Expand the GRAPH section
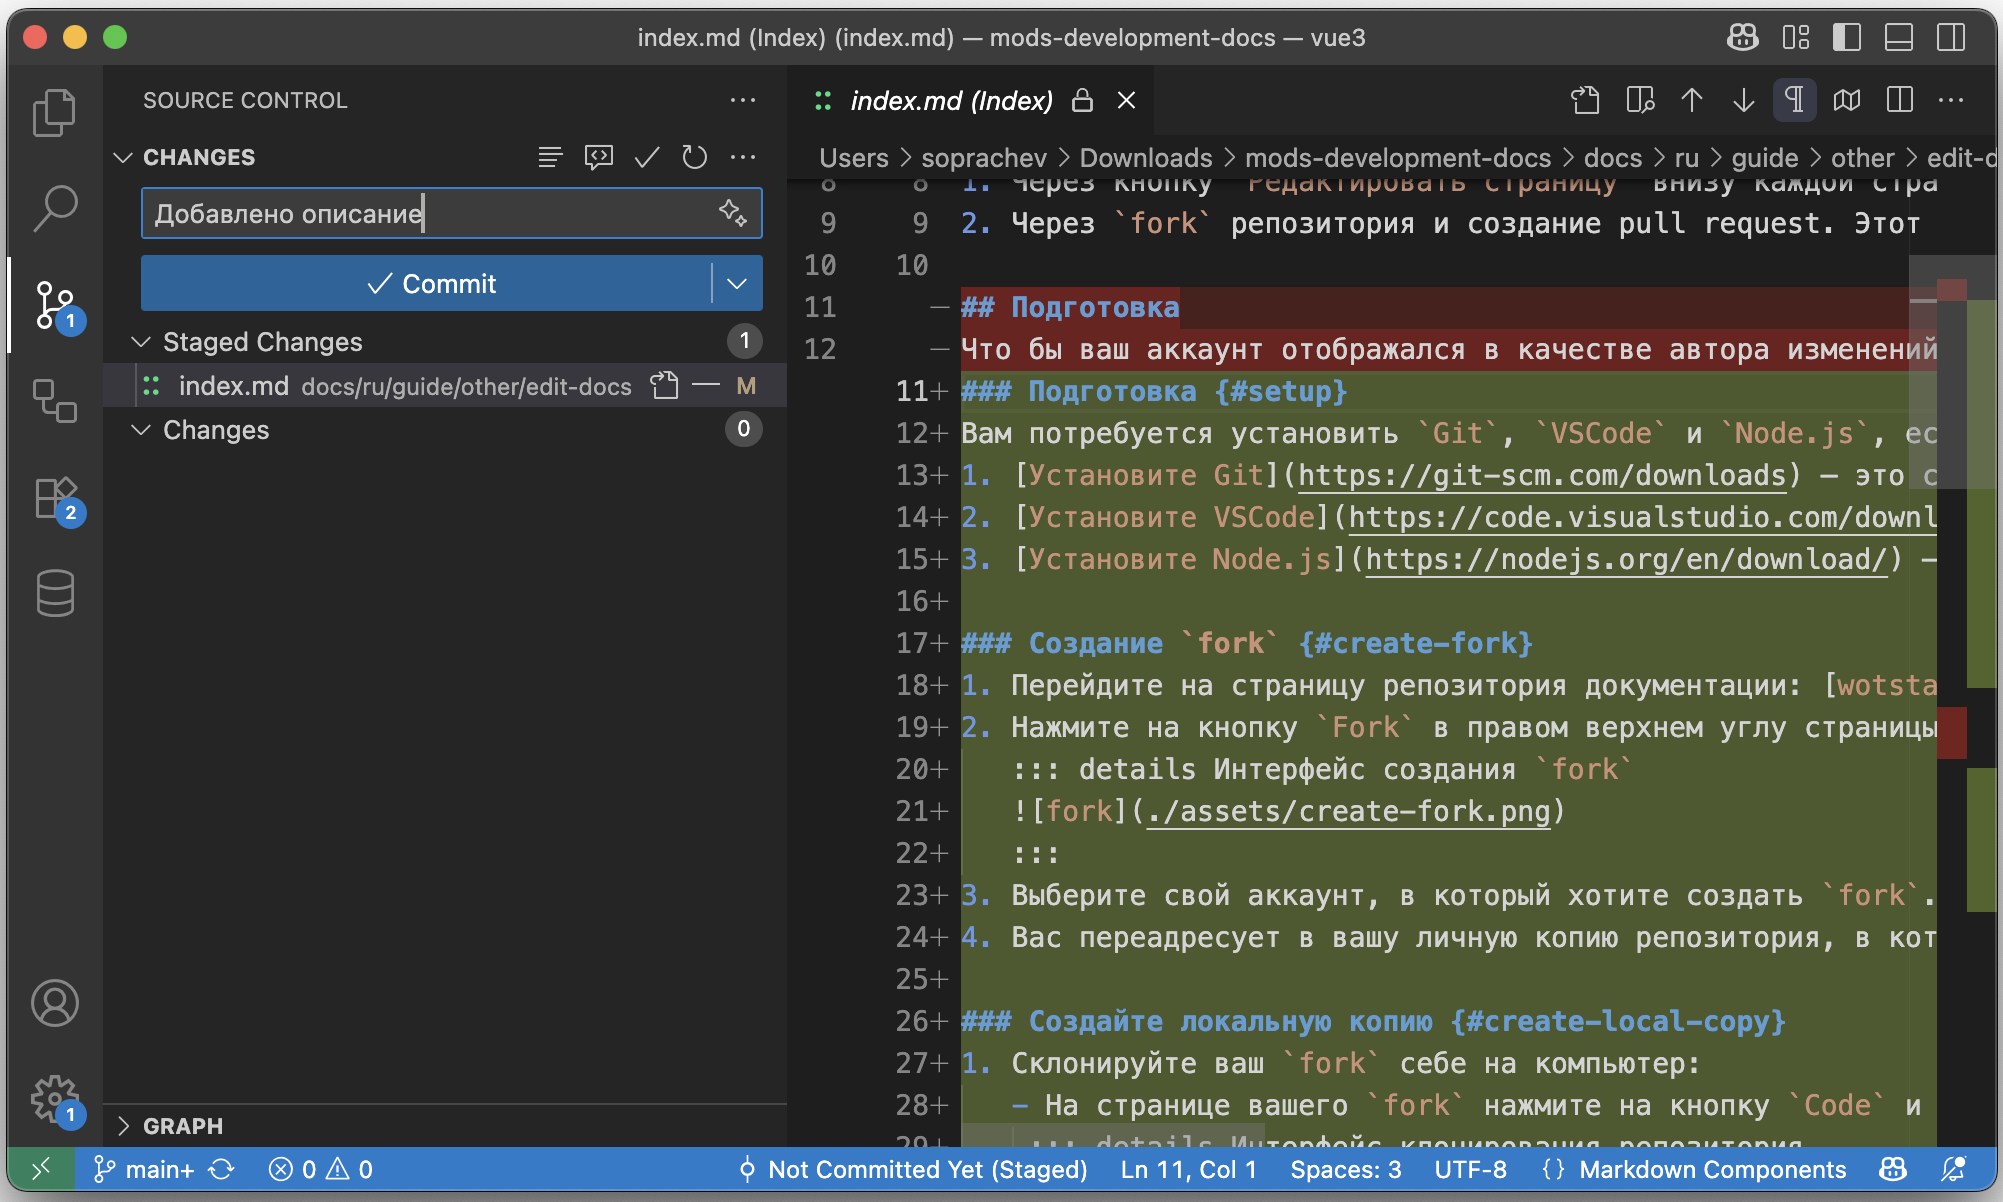The image size is (2003, 1202). [124, 1126]
